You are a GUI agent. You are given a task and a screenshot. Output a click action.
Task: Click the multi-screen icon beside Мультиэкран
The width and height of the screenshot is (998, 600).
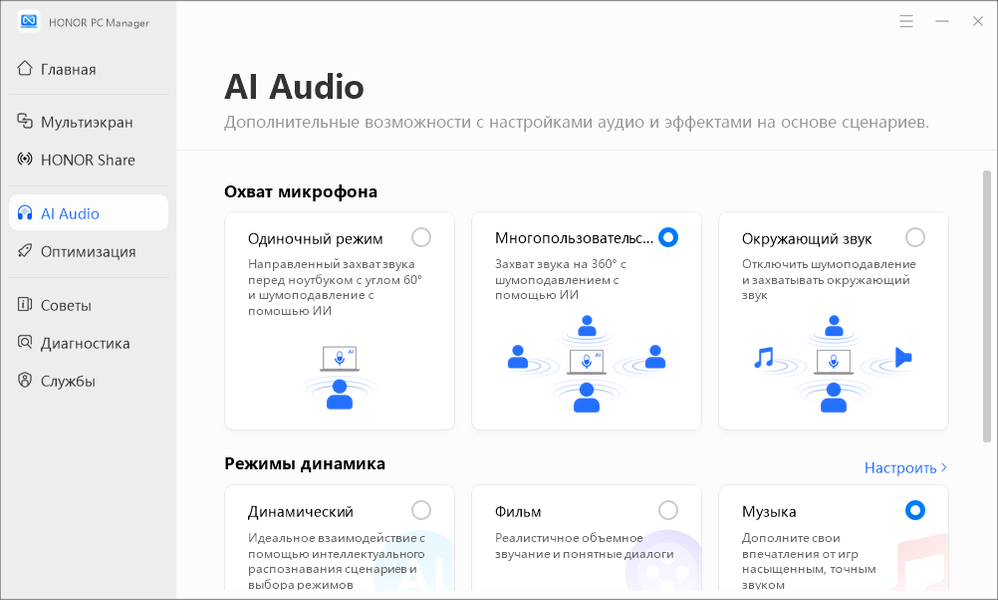[25, 121]
